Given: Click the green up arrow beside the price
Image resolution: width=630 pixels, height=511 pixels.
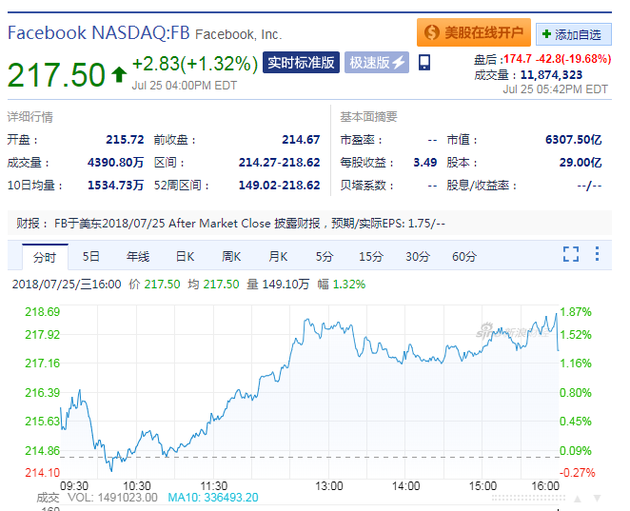Looking at the screenshot, I should tap(119, 75).
